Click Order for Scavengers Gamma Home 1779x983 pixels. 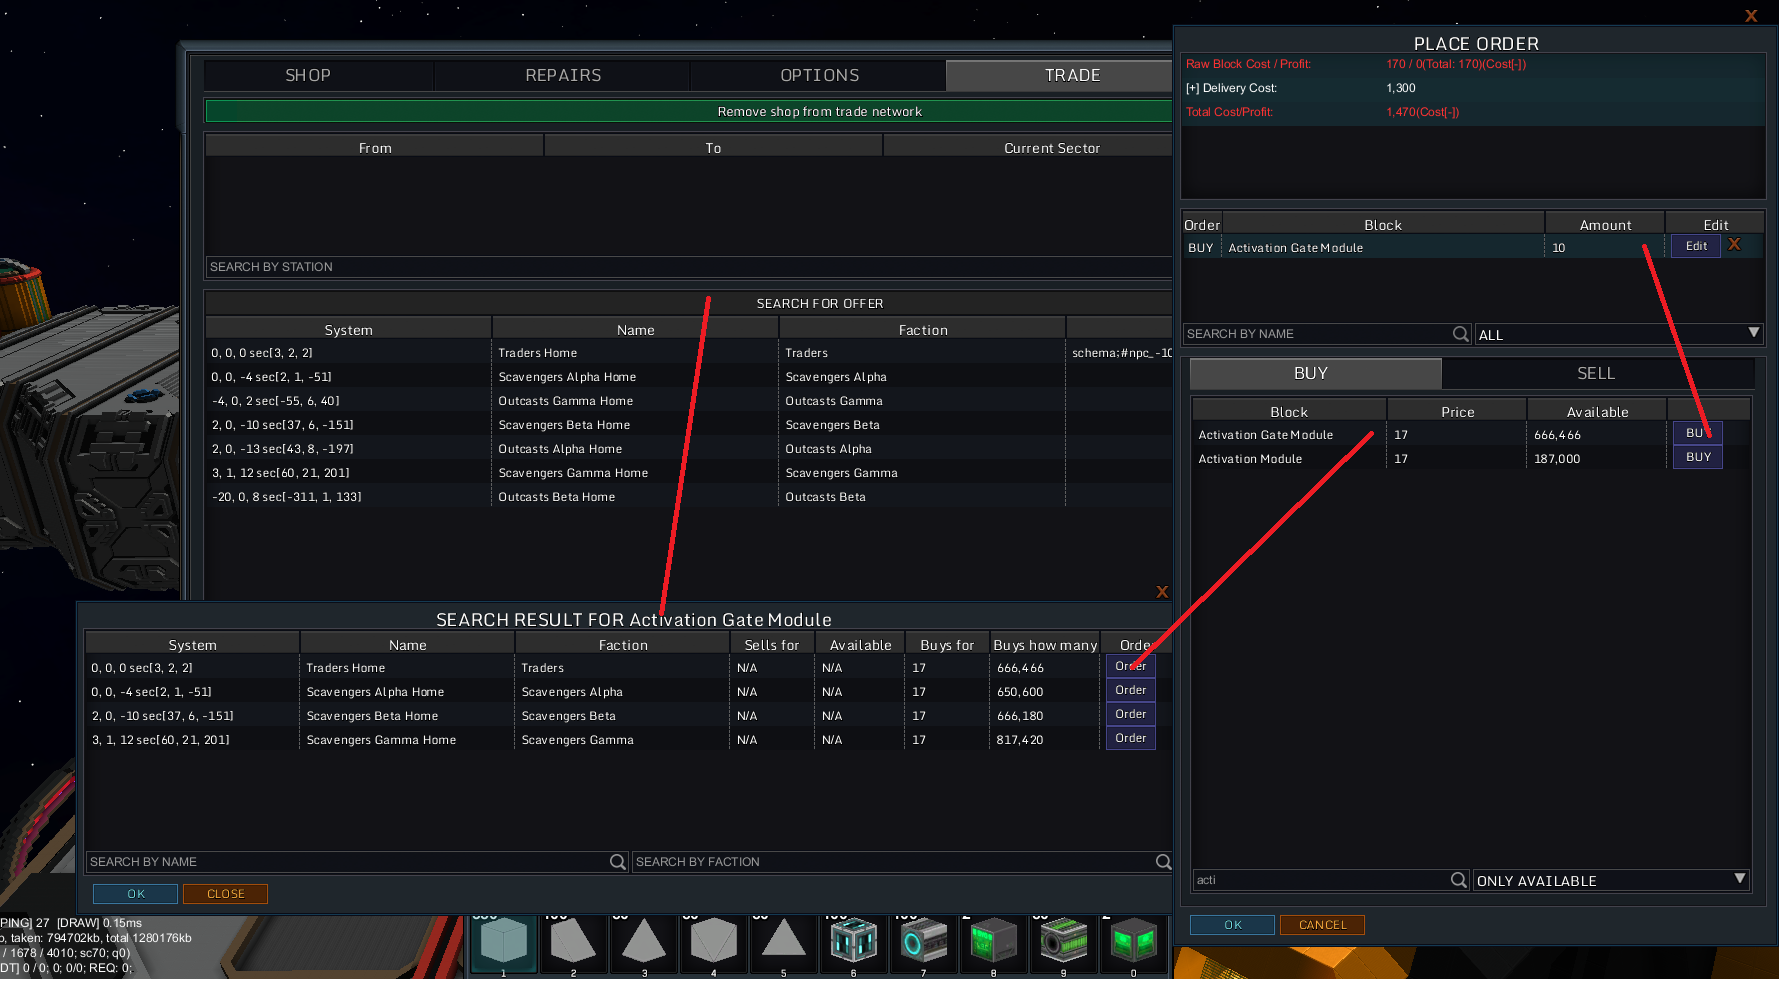[1130, 738]
